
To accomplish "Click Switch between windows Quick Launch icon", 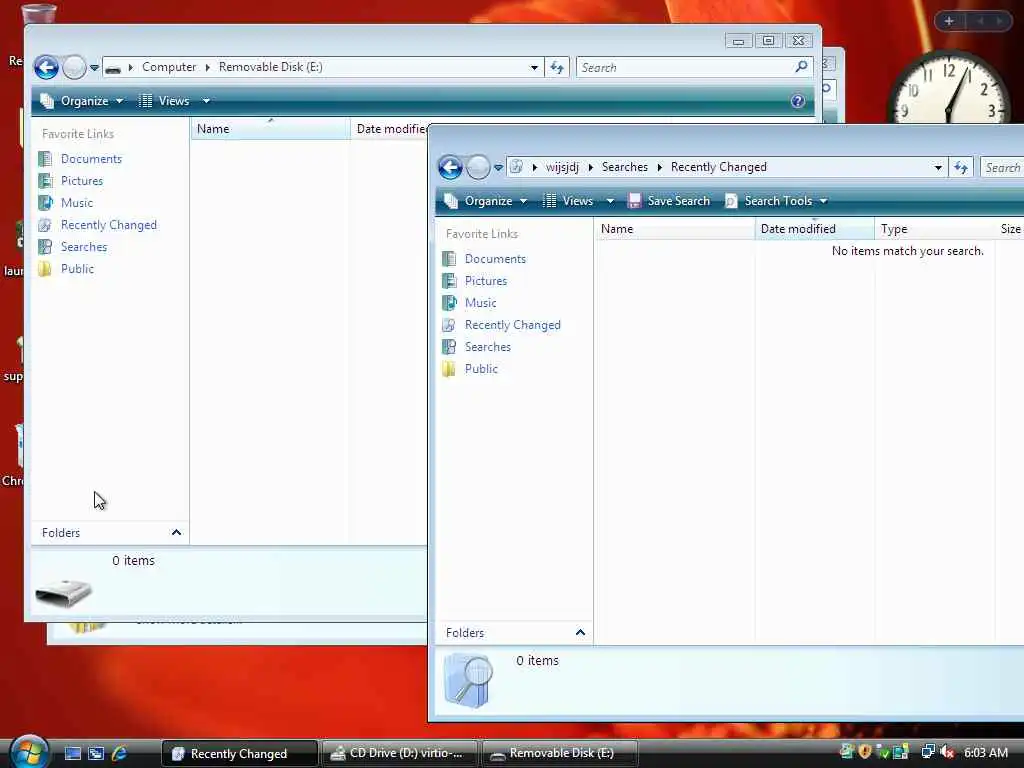I will (x=96, y=754).
